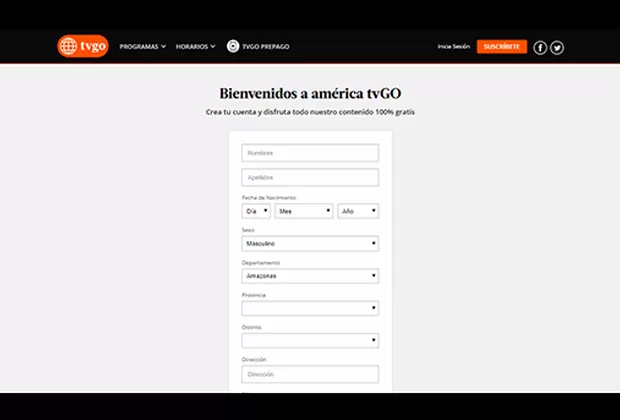Open the Facebook icon link

pos(540,47)
